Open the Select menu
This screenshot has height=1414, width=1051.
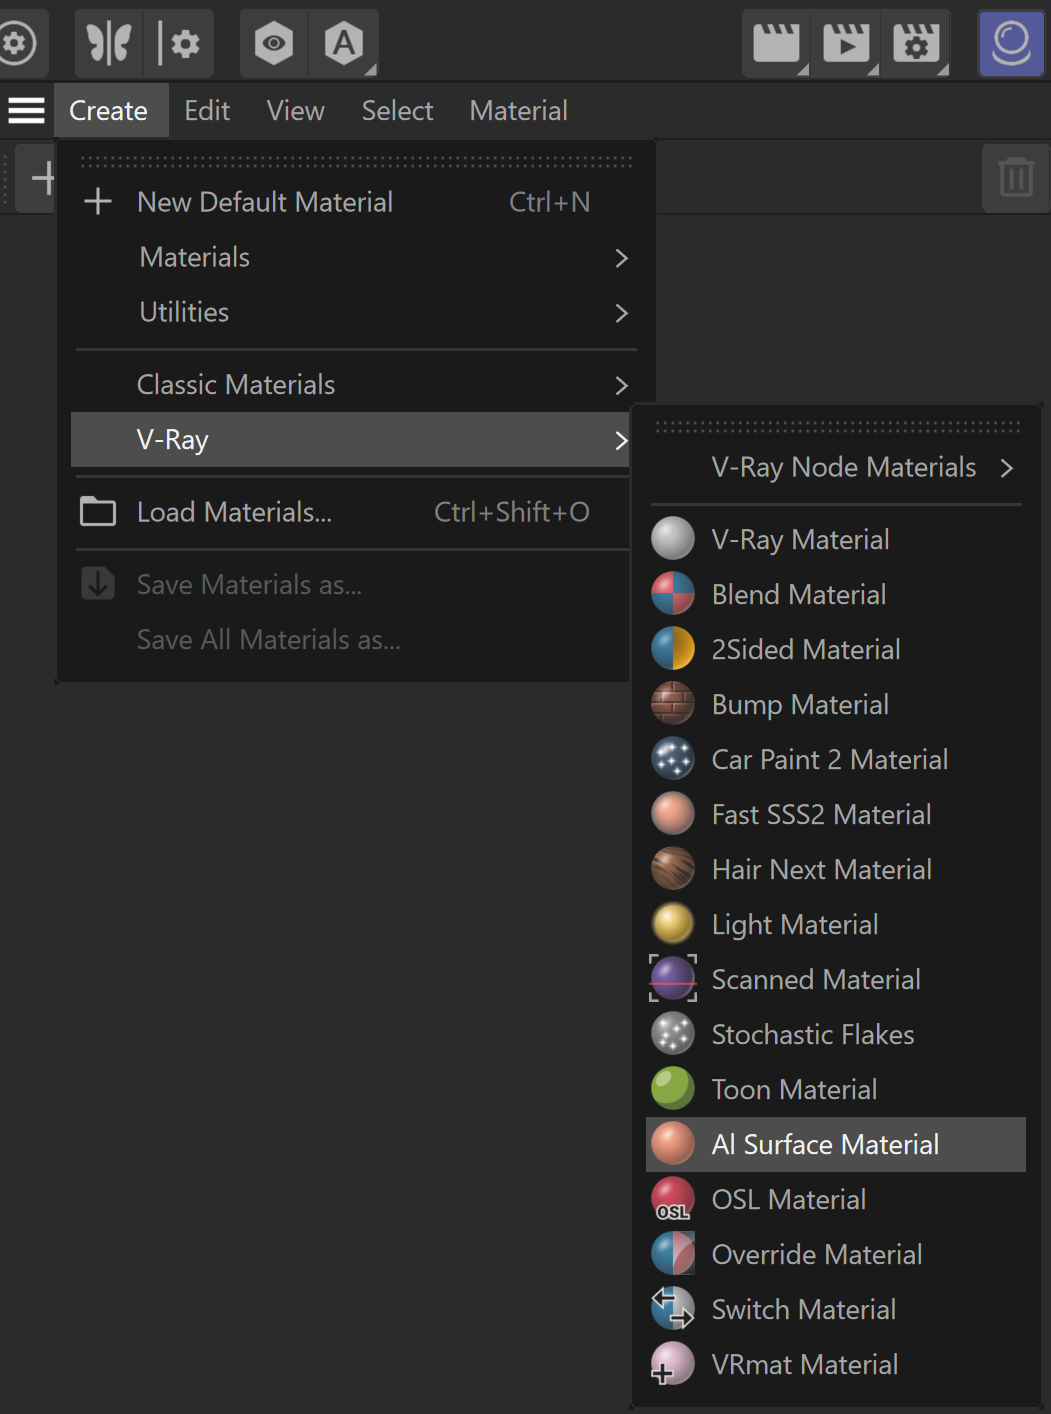[397, 110]
